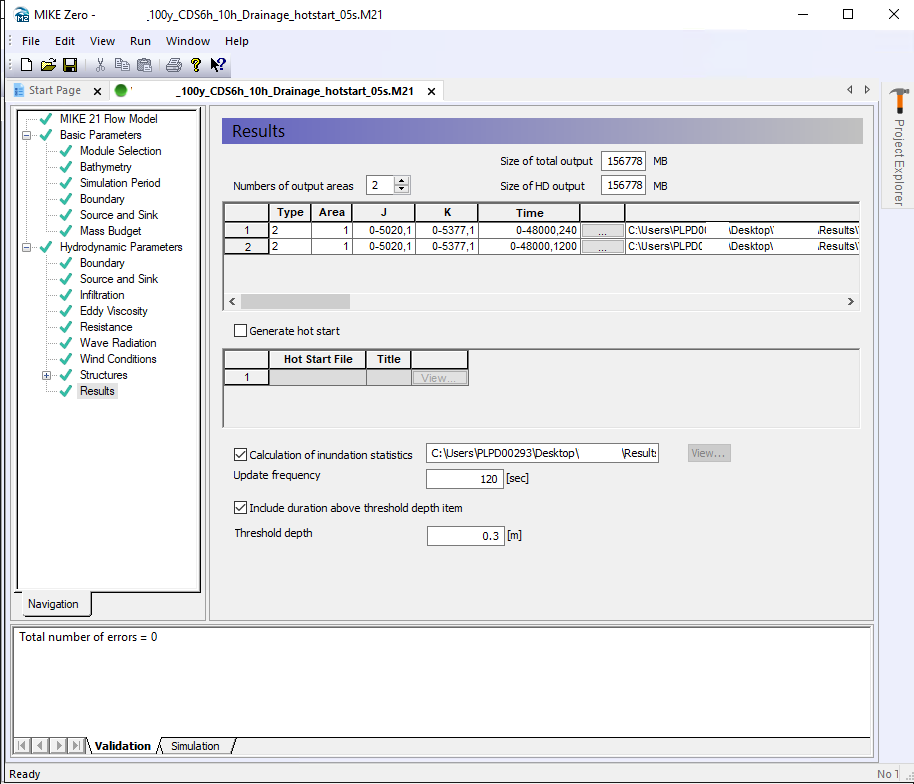Collapse the Basic Parameters tree node
The image size is (914, 784).
pyautogui.click(x=26, y=135)
